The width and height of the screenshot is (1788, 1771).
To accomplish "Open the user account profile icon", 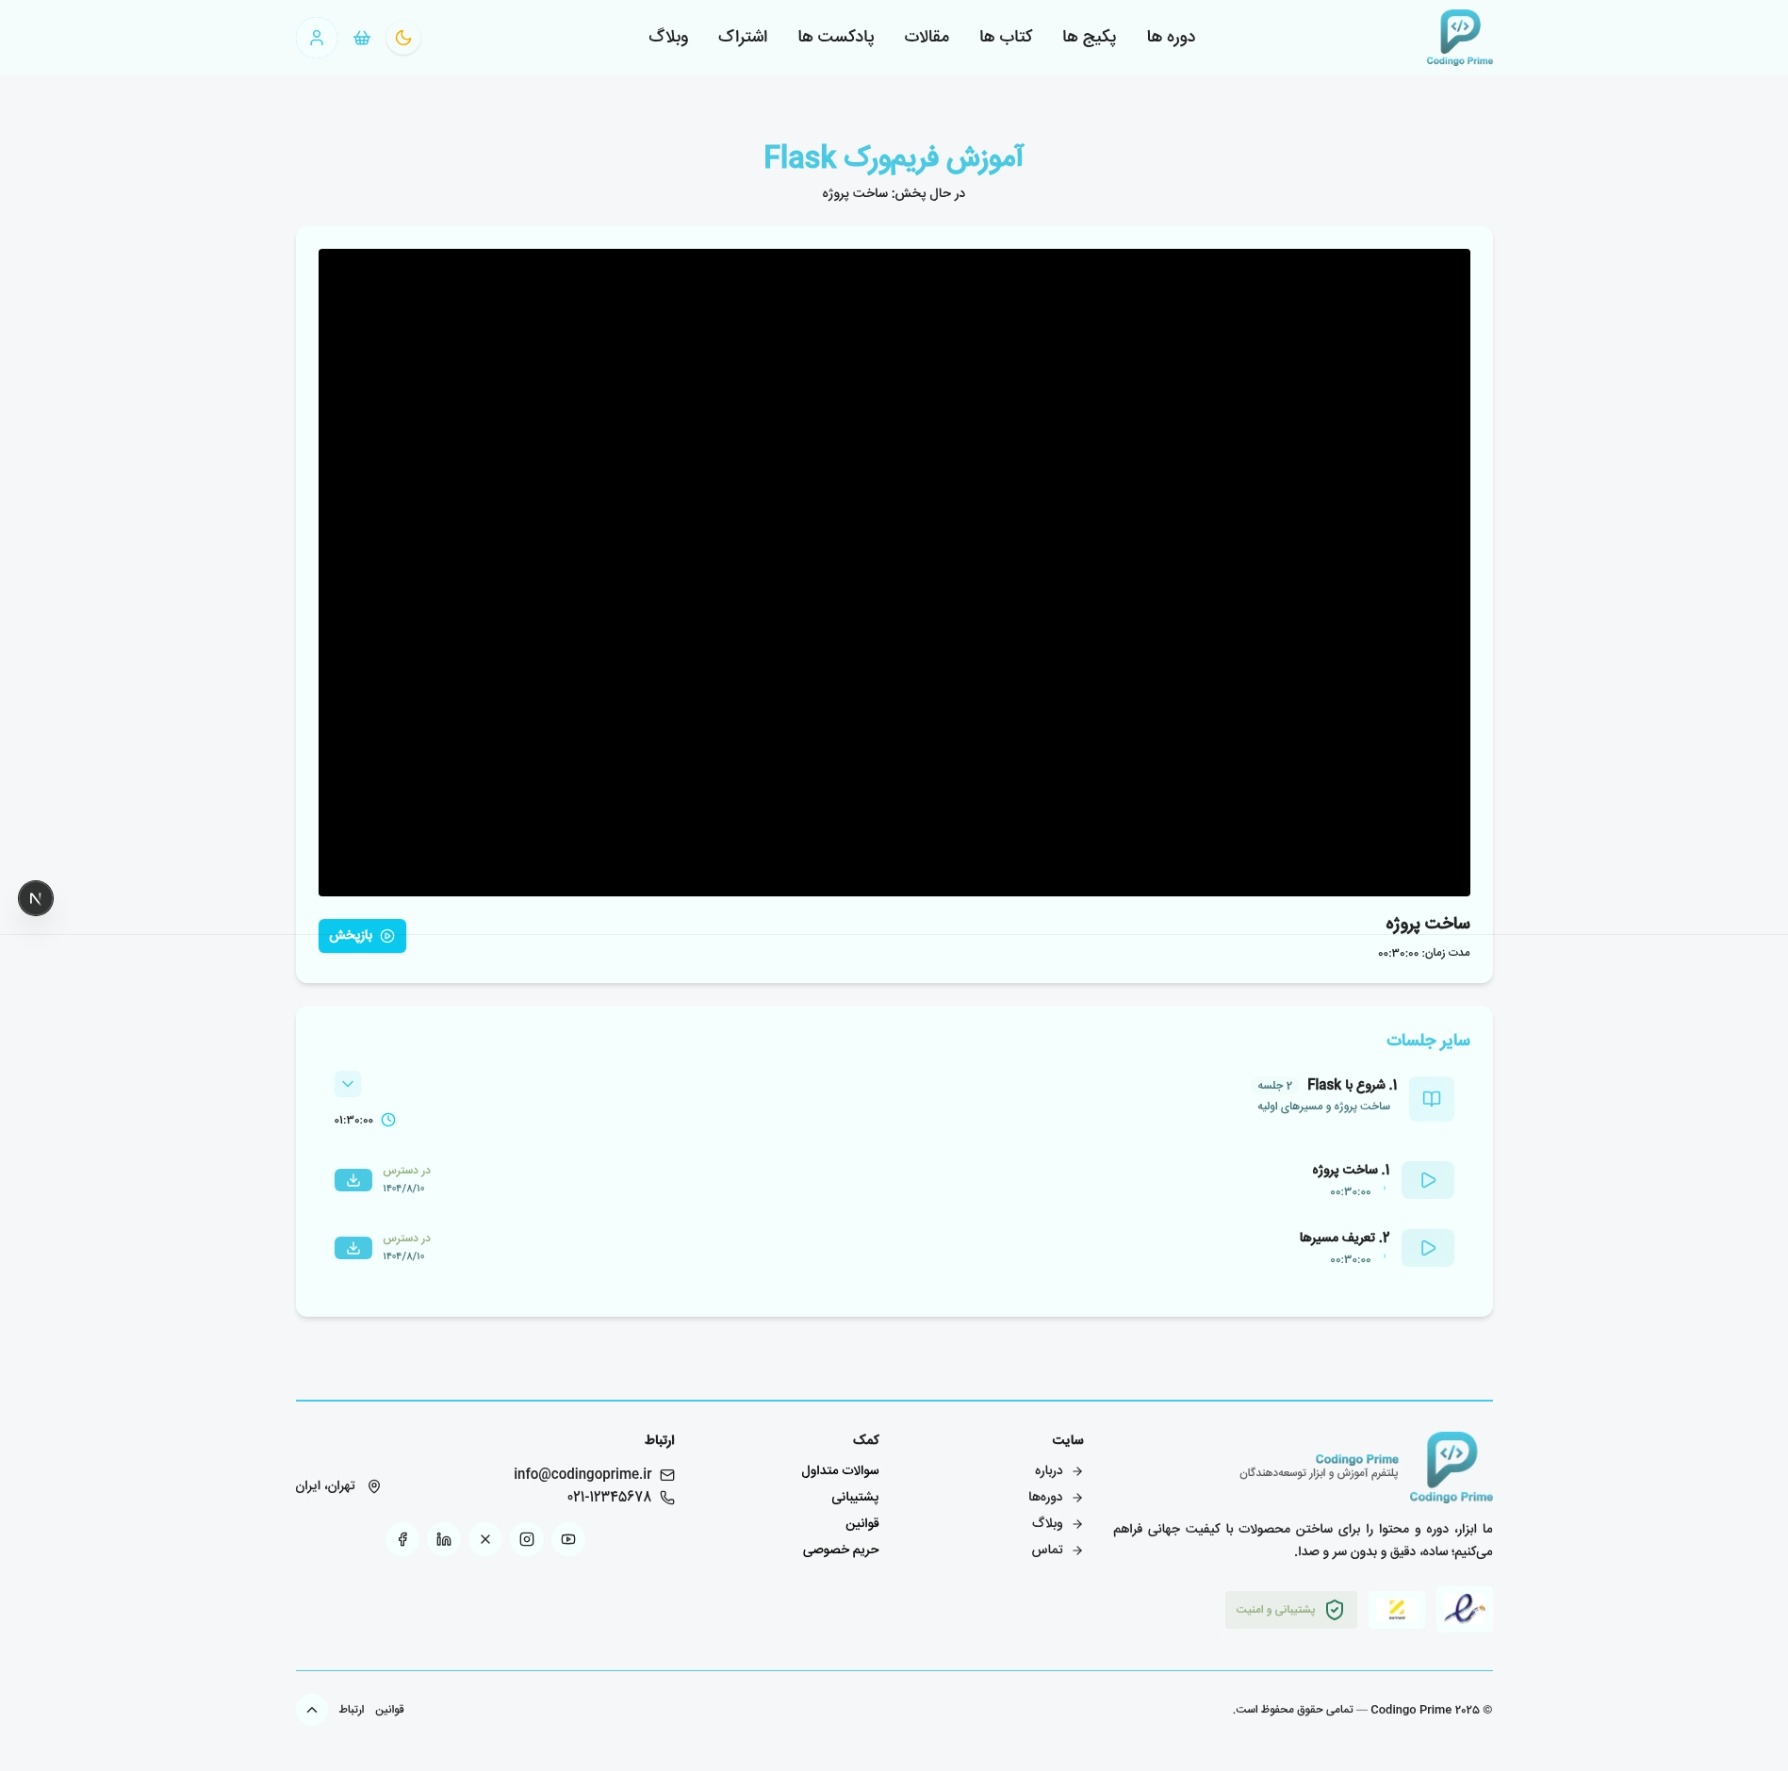I will 316,38.
